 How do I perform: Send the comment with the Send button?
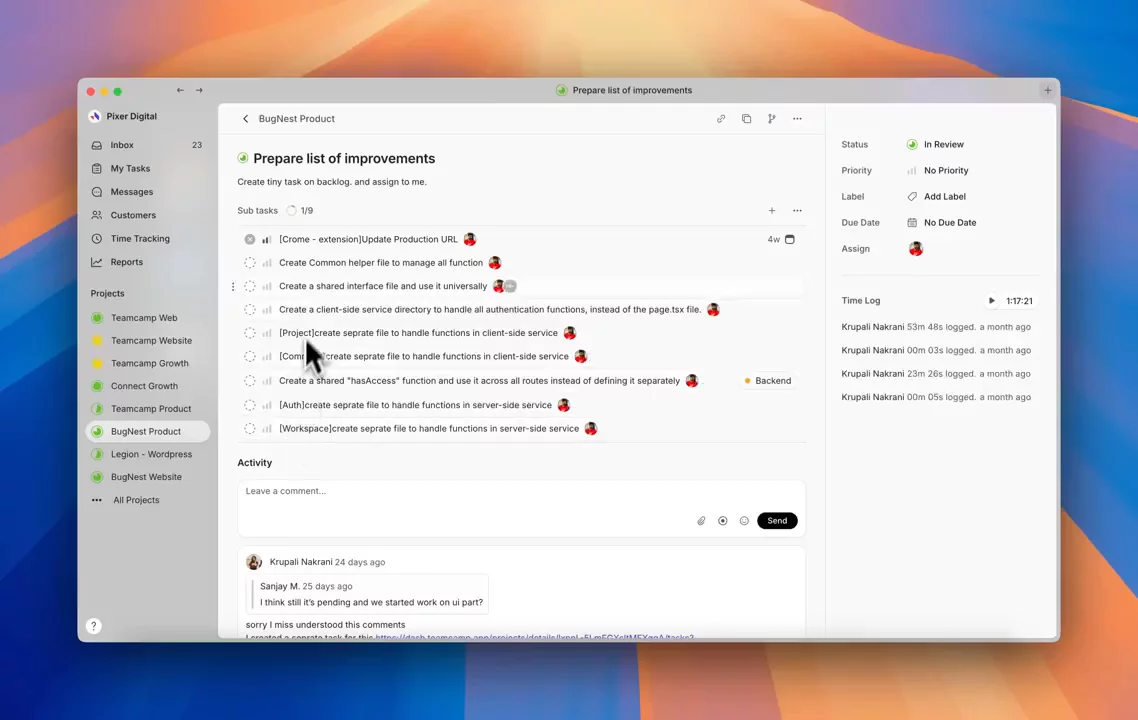pos(777,520)
